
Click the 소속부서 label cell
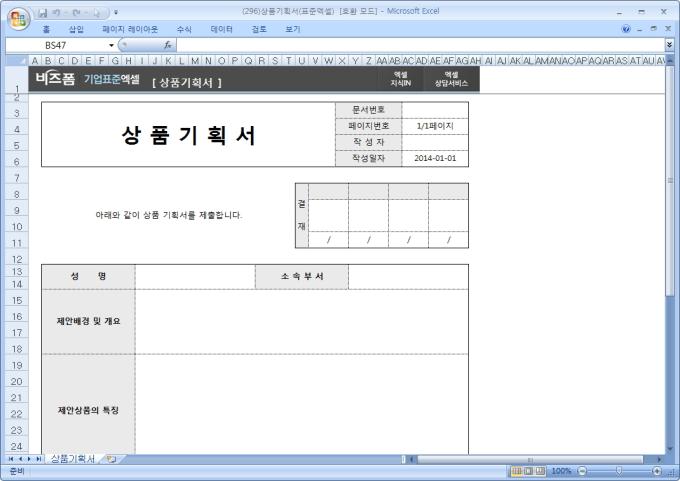point(301,277)
